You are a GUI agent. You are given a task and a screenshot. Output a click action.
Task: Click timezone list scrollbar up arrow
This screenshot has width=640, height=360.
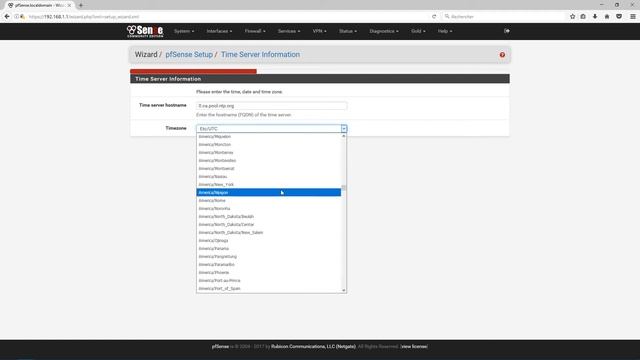[x=344, y=136]
